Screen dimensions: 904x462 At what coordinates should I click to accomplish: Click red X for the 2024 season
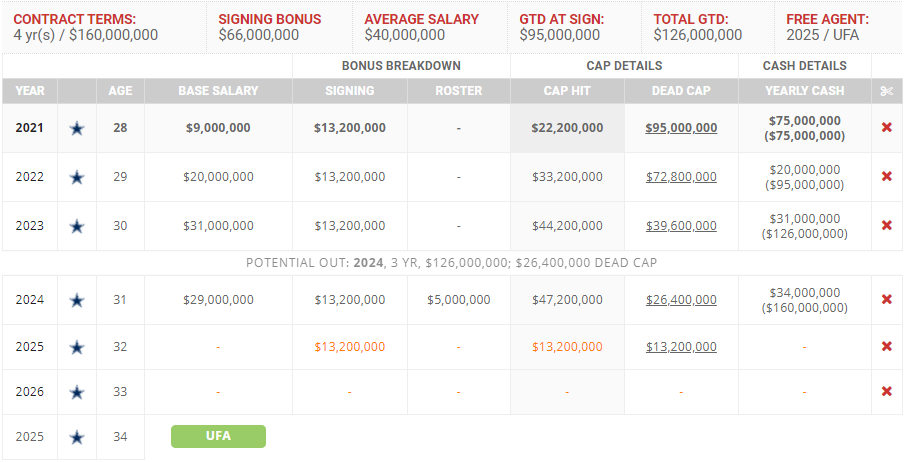click(886, 300)
